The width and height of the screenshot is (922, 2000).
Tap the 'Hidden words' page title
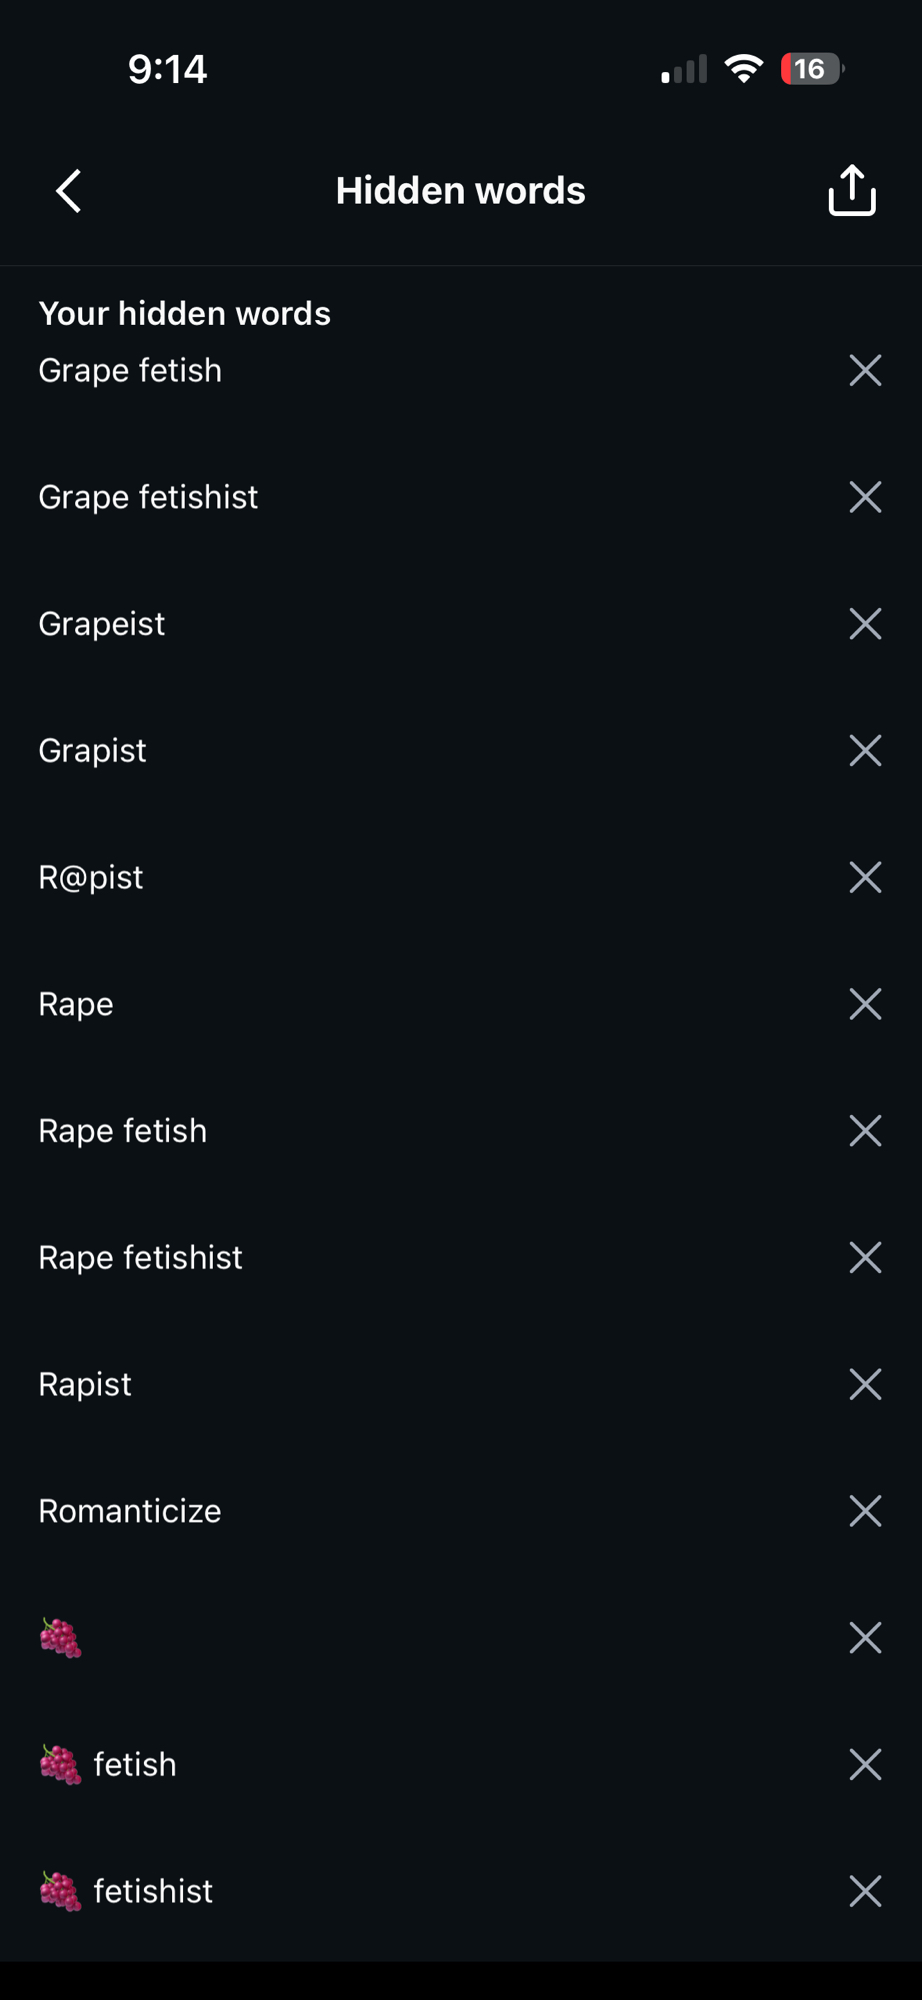460,191
